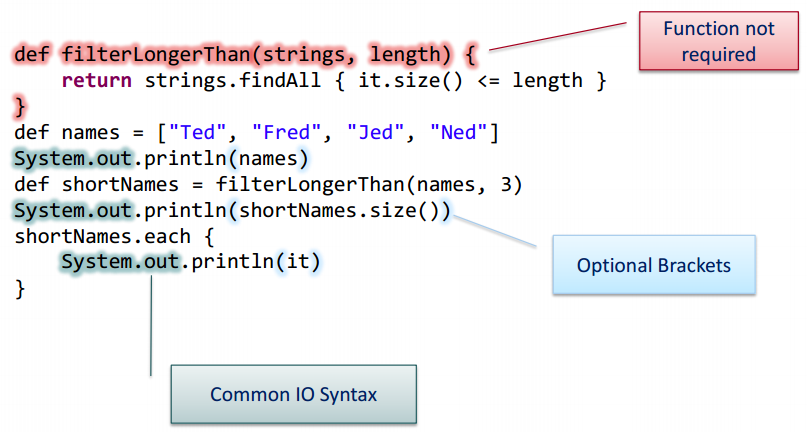Click 'filterLongerThan(names, 3)' call
This screenshot has width=807, height=432.
point(369,184)
